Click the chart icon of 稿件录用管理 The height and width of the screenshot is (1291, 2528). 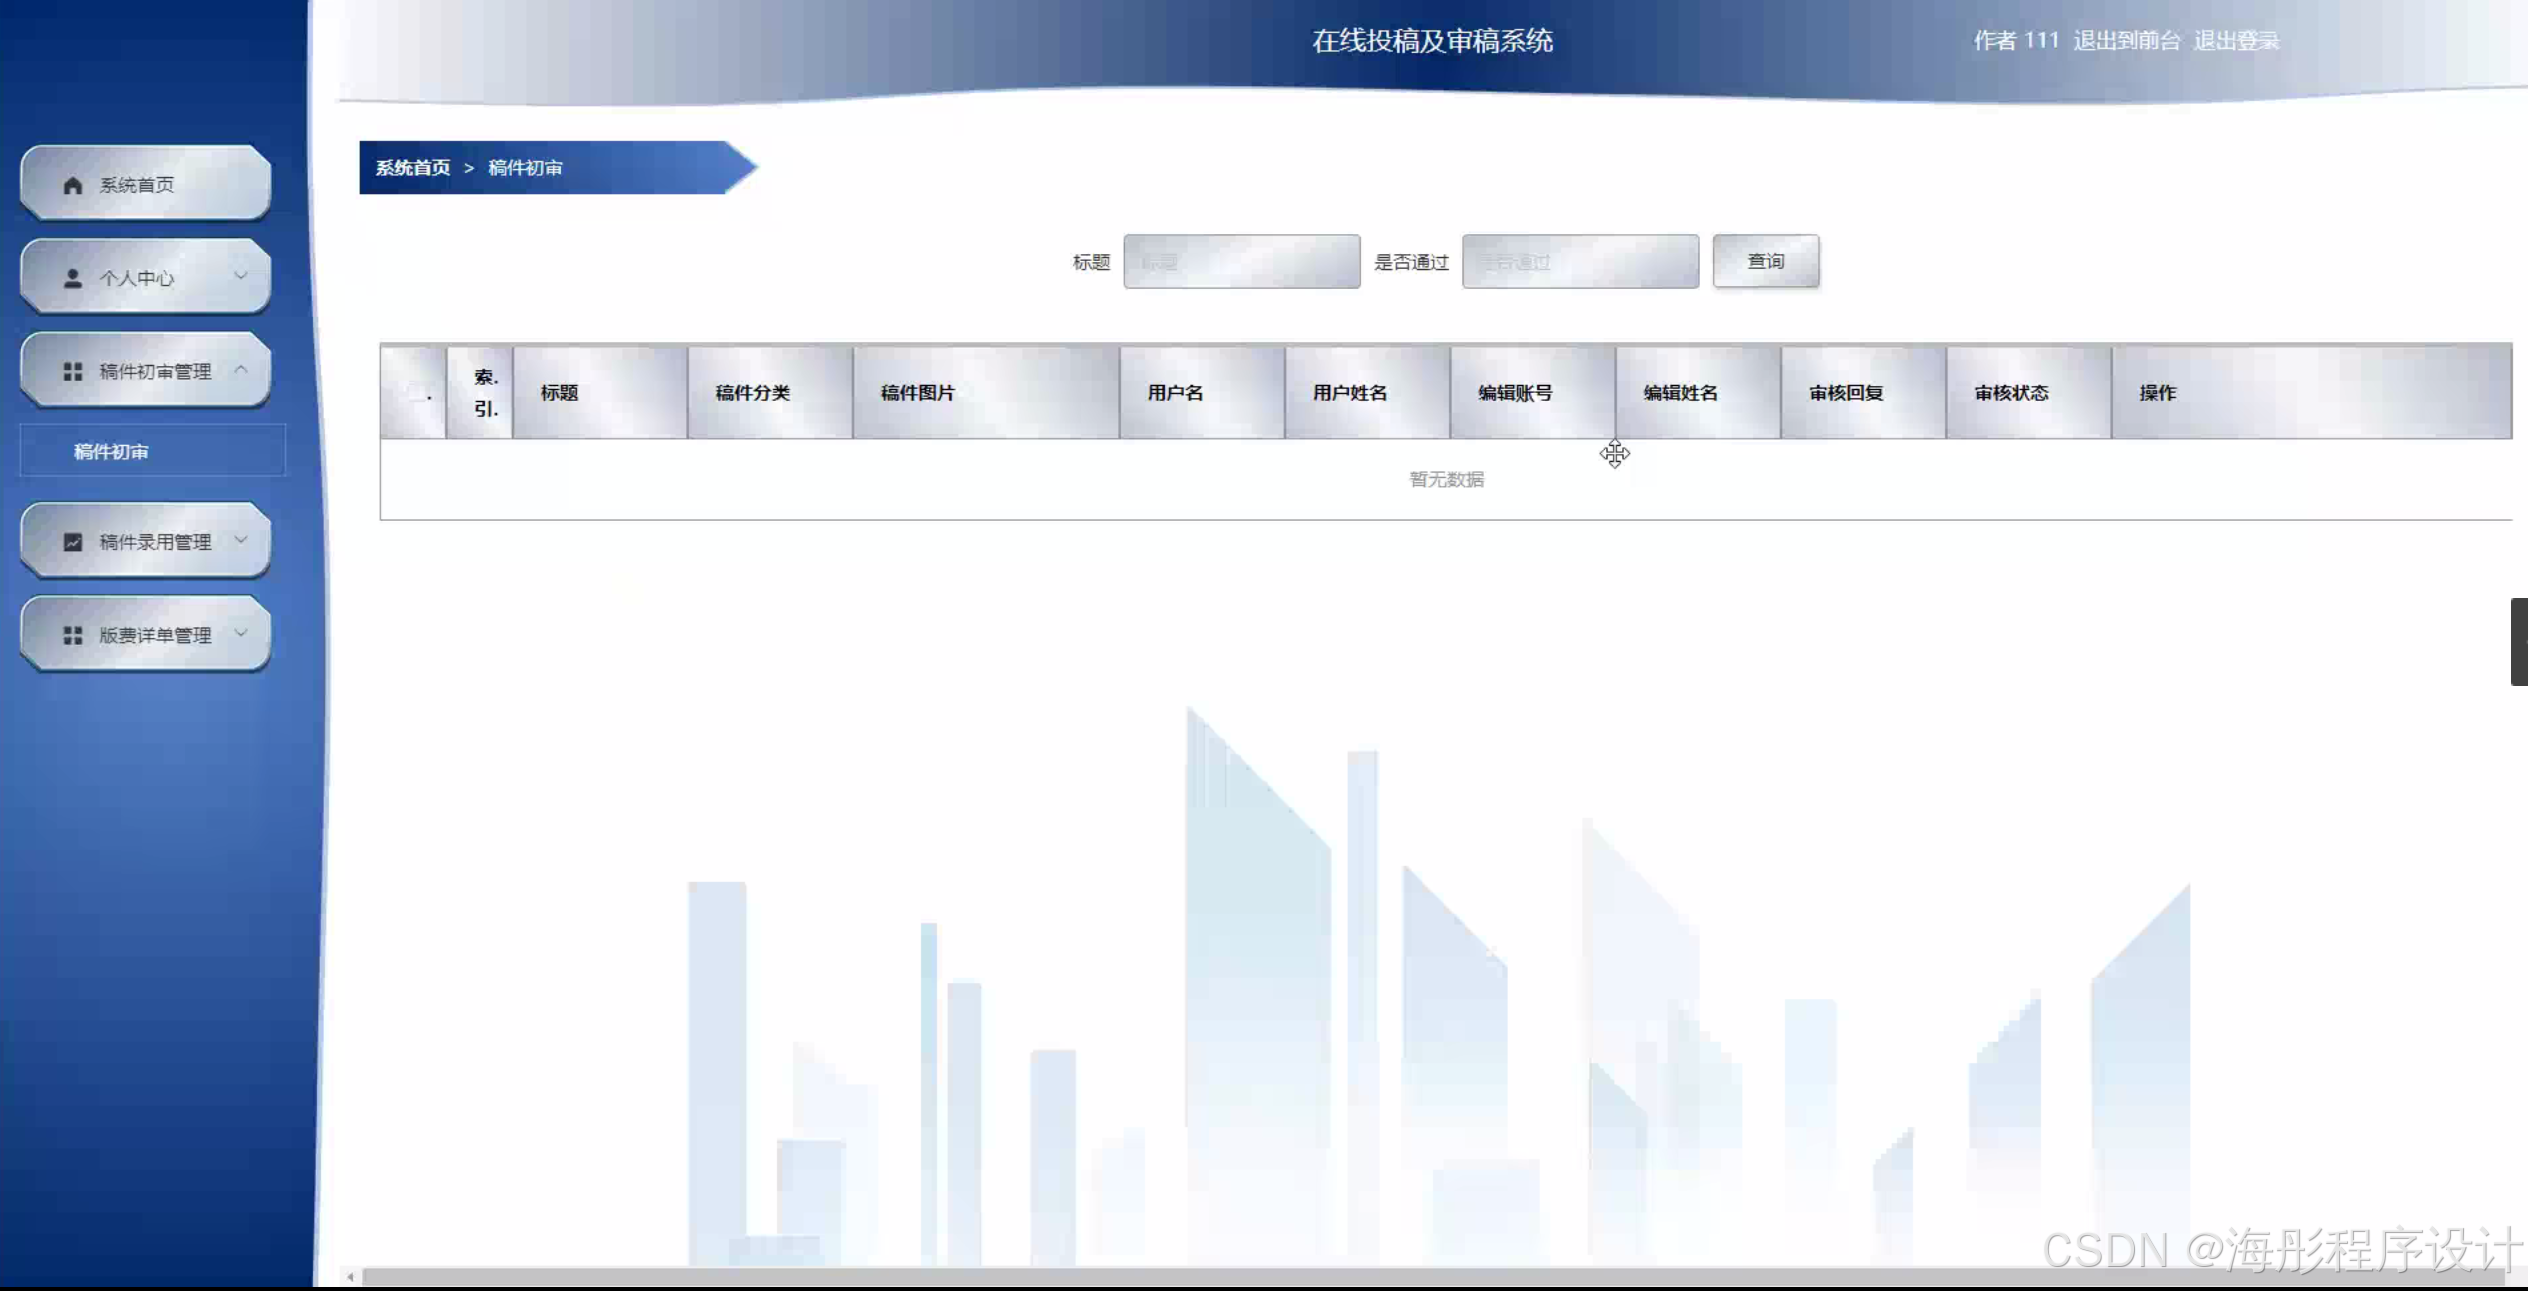tap(72, 541)
